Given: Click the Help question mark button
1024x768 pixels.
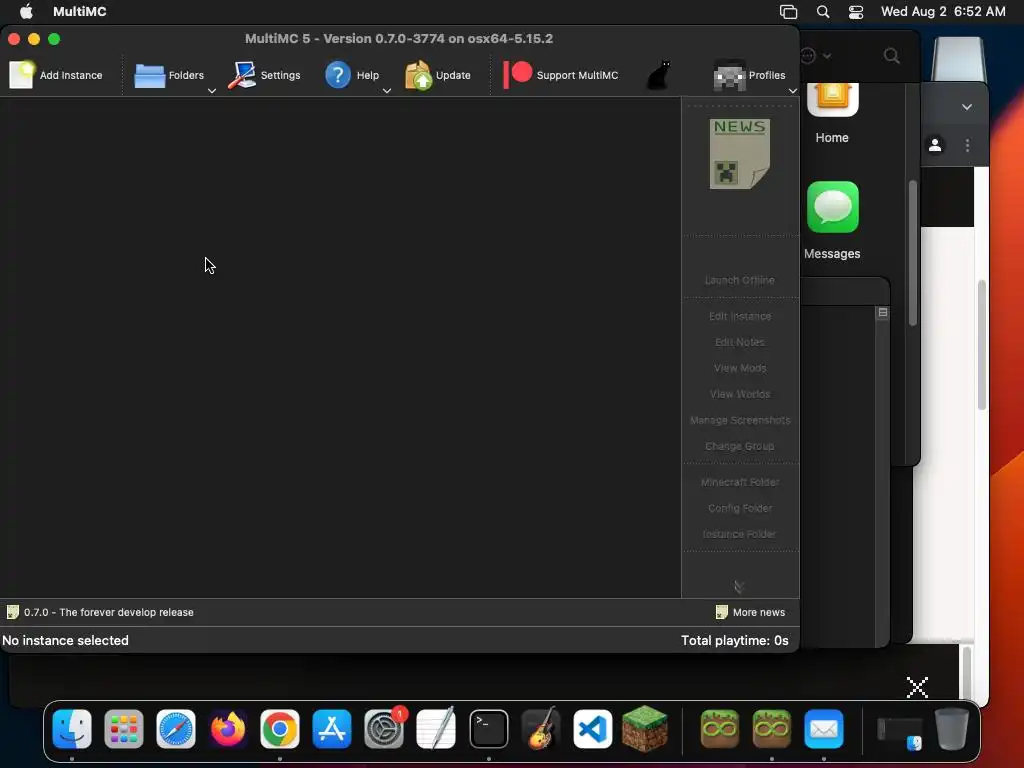Looking at the screenshot, I should [x=352, y=75].
